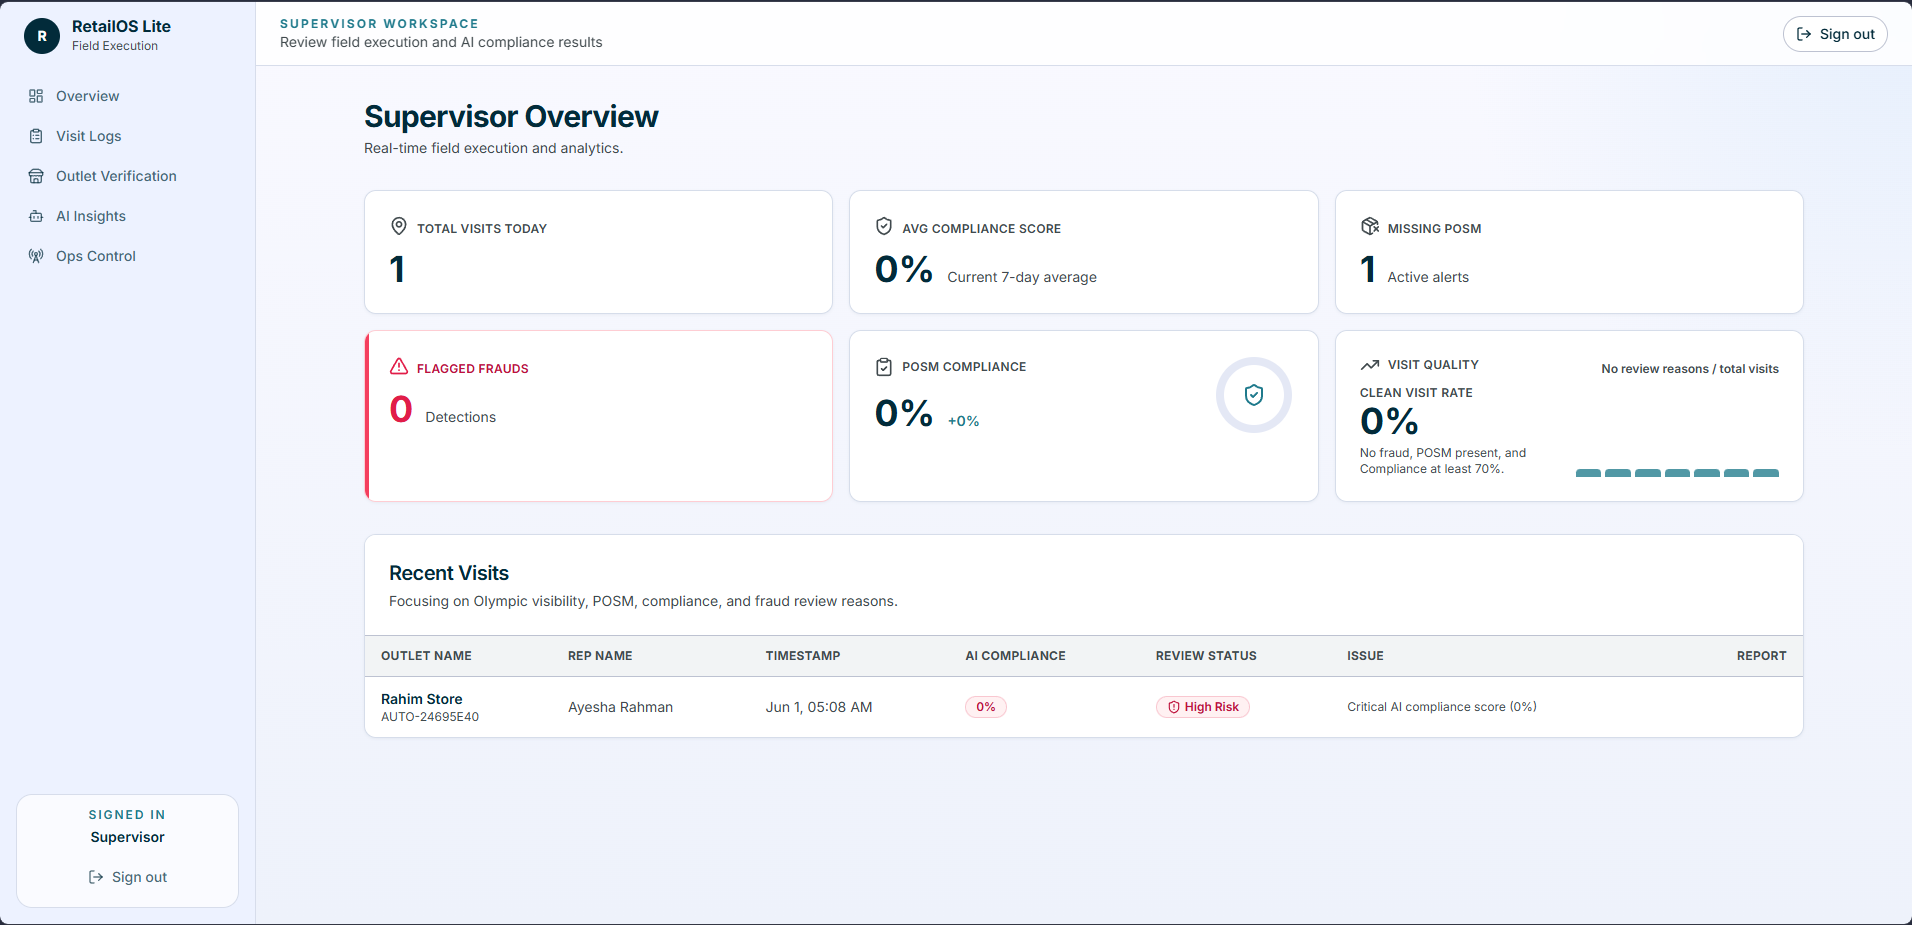
Task: Click the Recent Visits heading
Action: point(449,573)
